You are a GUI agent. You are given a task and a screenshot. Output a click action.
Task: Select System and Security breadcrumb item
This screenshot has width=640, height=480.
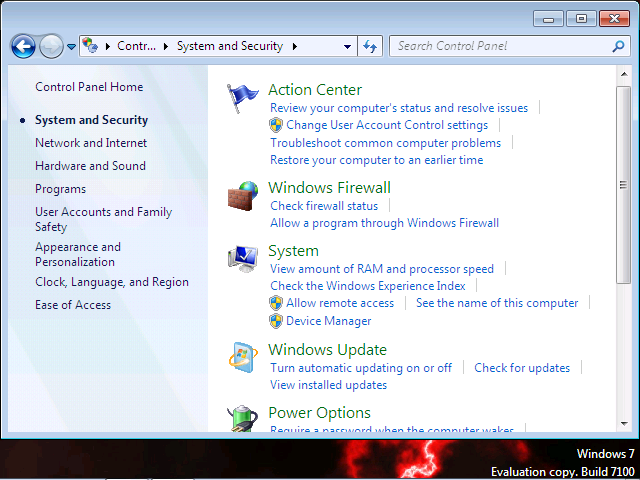[x=230, y=46]
